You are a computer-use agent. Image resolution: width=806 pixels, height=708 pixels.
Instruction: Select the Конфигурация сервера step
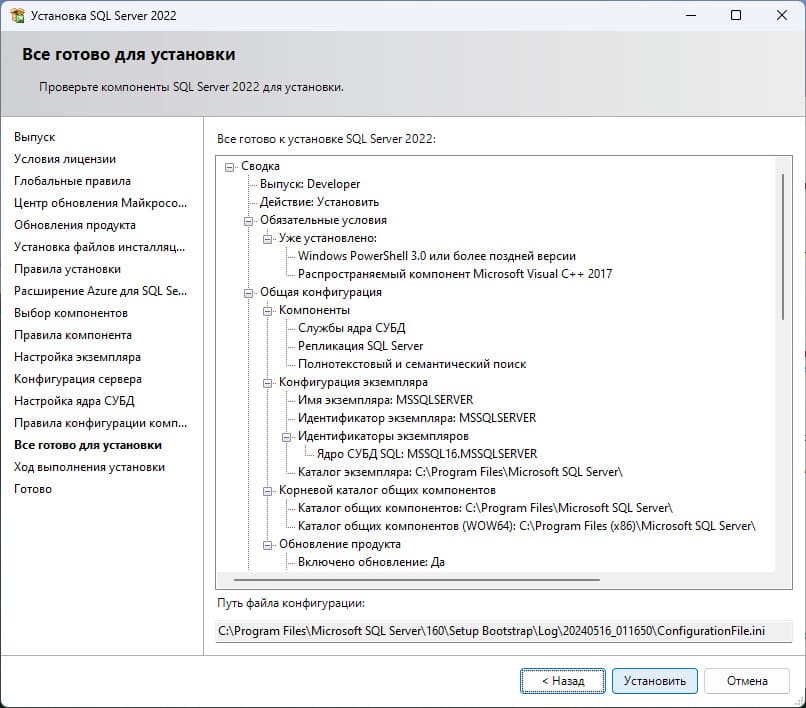[x=78, y=379]
